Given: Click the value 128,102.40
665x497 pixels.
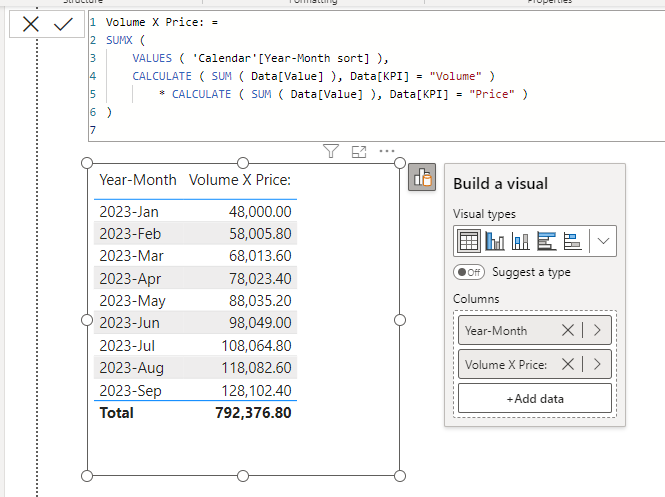Looking at the screenshot, I should [x=256, y=391].
